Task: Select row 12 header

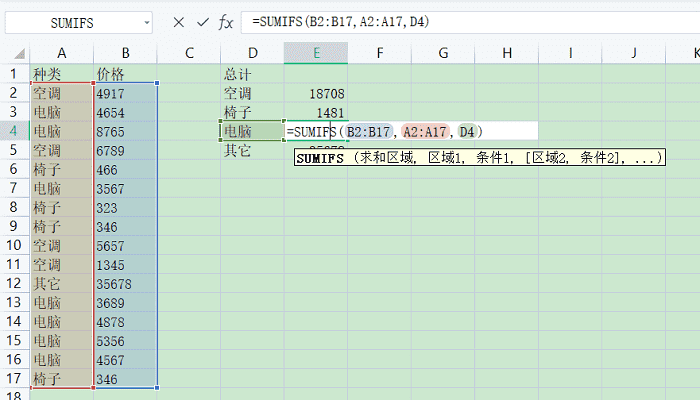Action: (15, 284)
